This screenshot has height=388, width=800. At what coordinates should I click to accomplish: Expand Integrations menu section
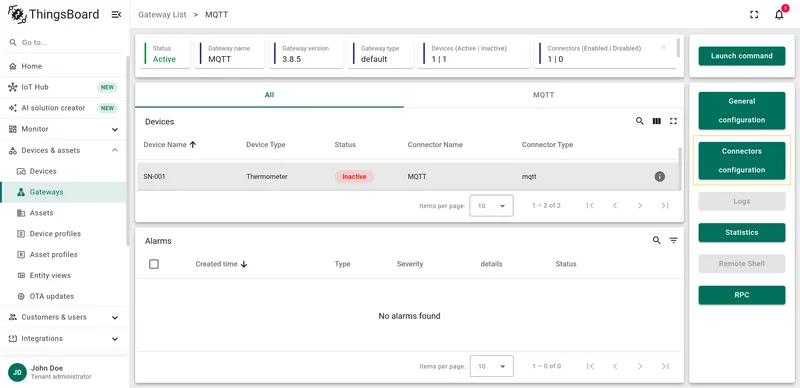click(x=63, y=338)
